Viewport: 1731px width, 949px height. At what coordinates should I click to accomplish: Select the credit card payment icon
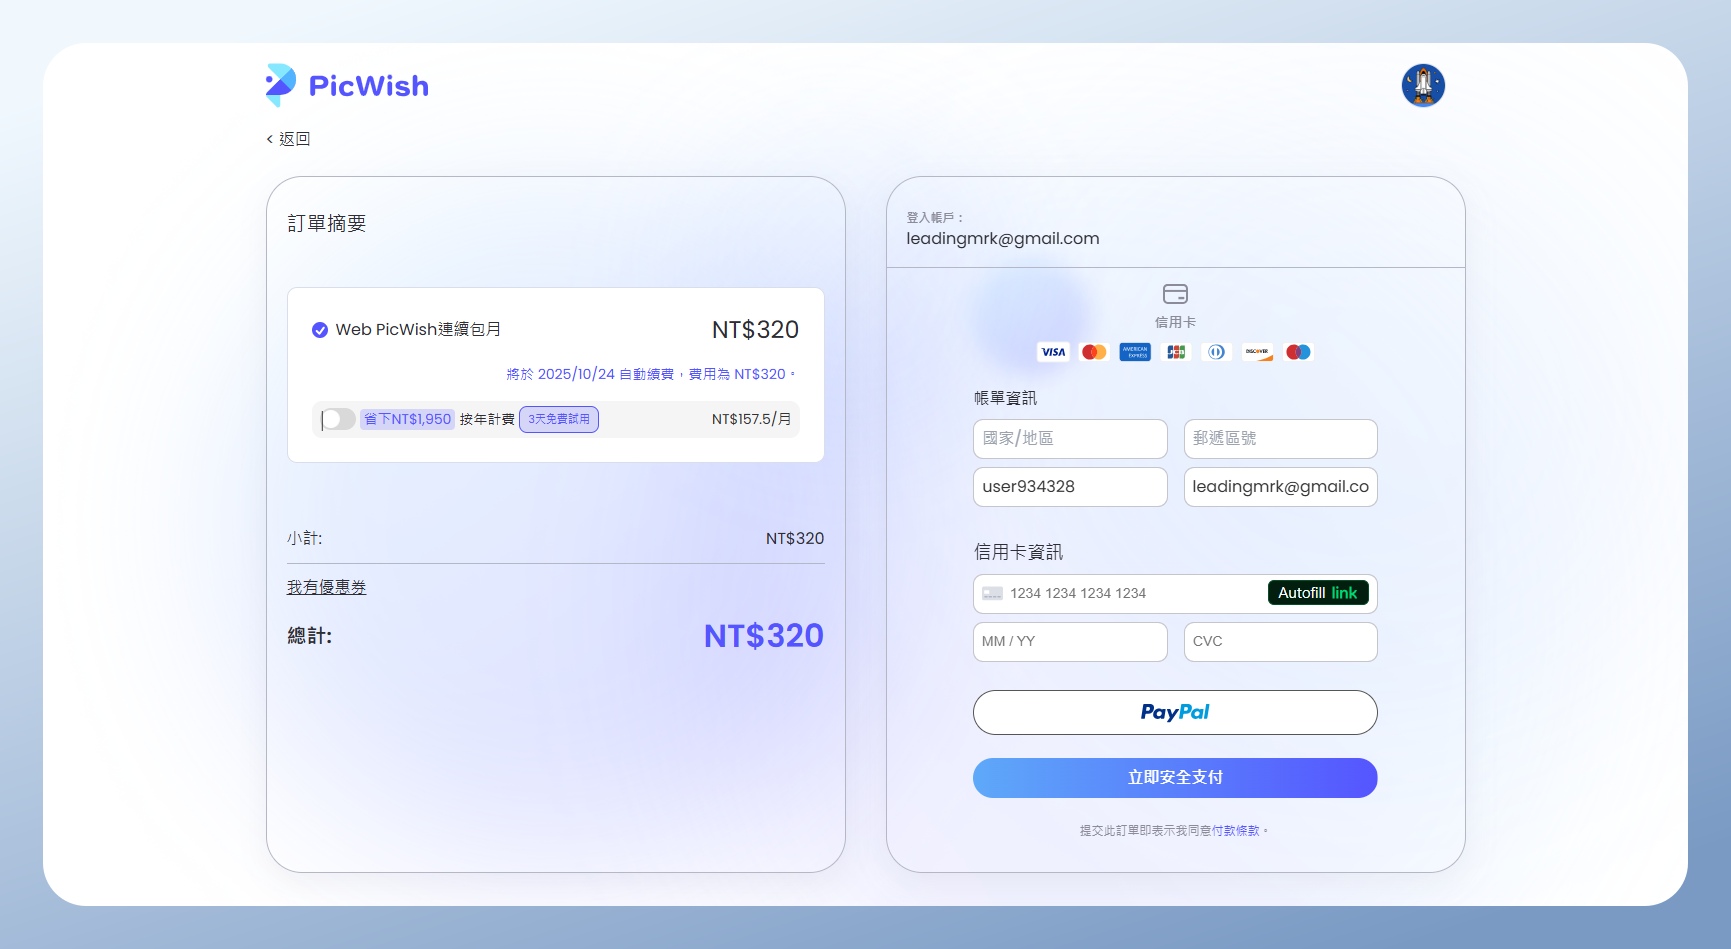coord(1175,294)
